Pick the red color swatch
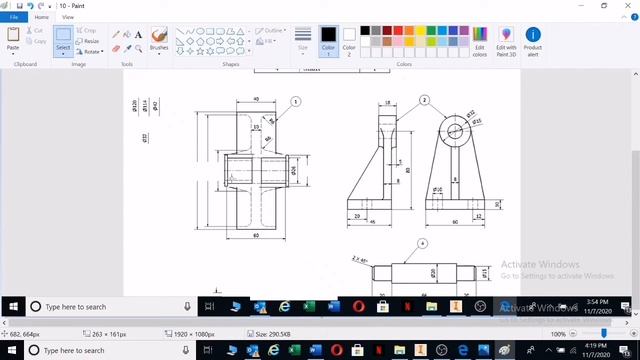 point(398,30)
